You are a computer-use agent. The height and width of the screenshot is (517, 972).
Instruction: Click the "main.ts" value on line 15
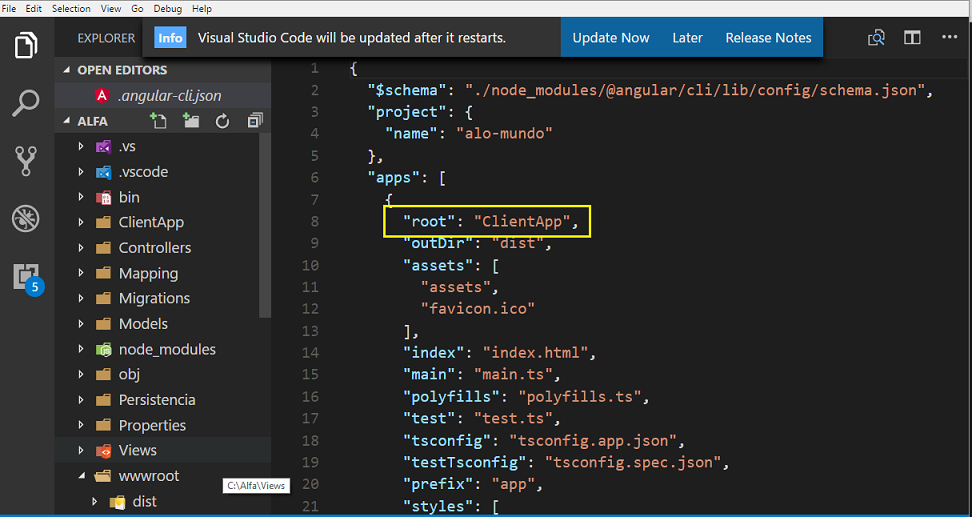tap(513, 374)
